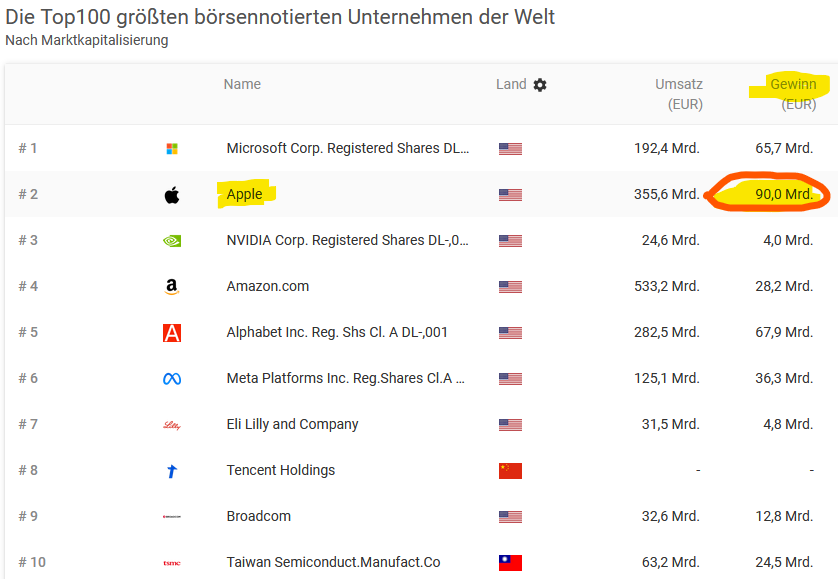Screen dimensions: 838x579
Task: Click the Broadcom logo icon
Action: (x=172, y=516)
